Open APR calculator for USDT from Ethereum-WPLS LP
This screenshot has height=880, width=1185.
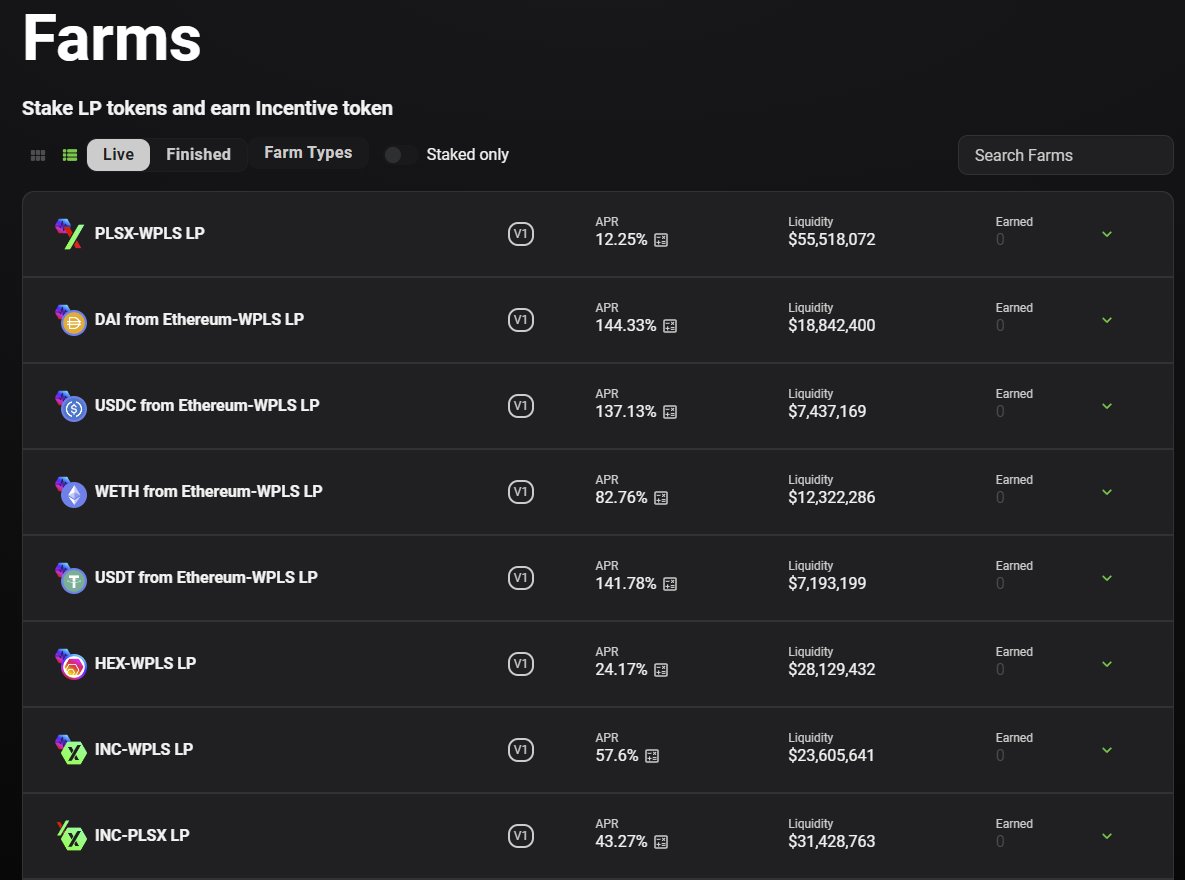tap(670, 584)
